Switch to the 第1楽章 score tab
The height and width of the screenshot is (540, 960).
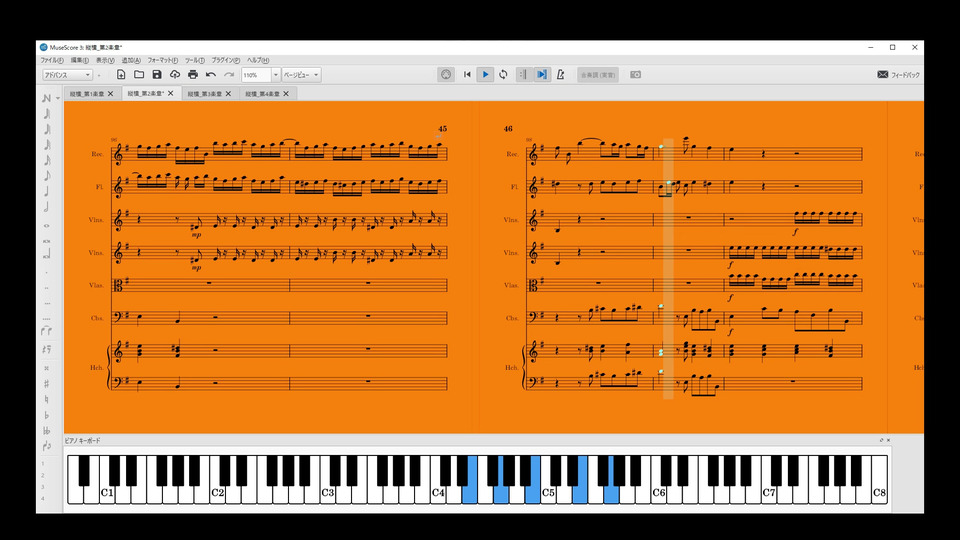(87, 94)
